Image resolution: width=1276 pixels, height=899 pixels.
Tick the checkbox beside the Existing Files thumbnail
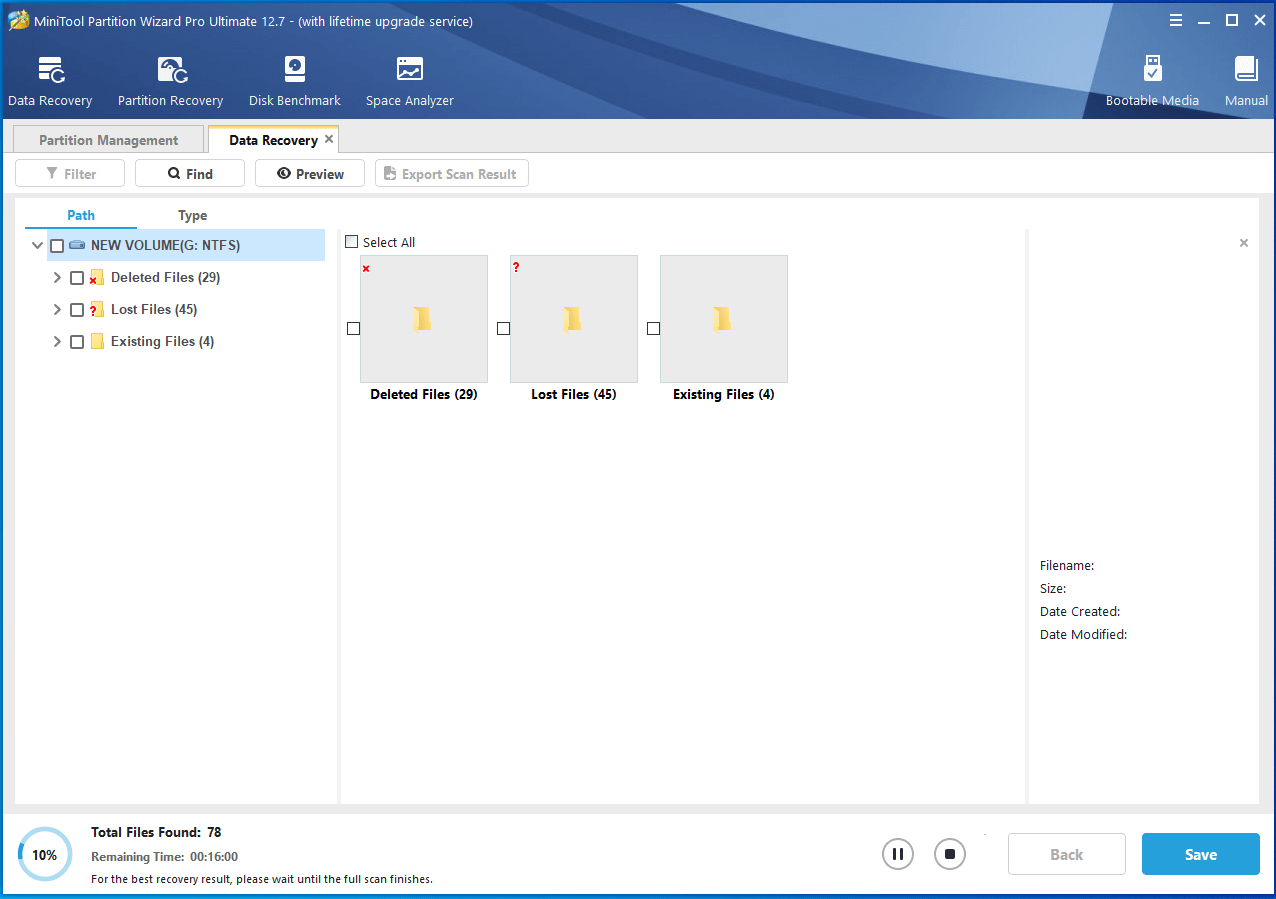coord(653,329)
